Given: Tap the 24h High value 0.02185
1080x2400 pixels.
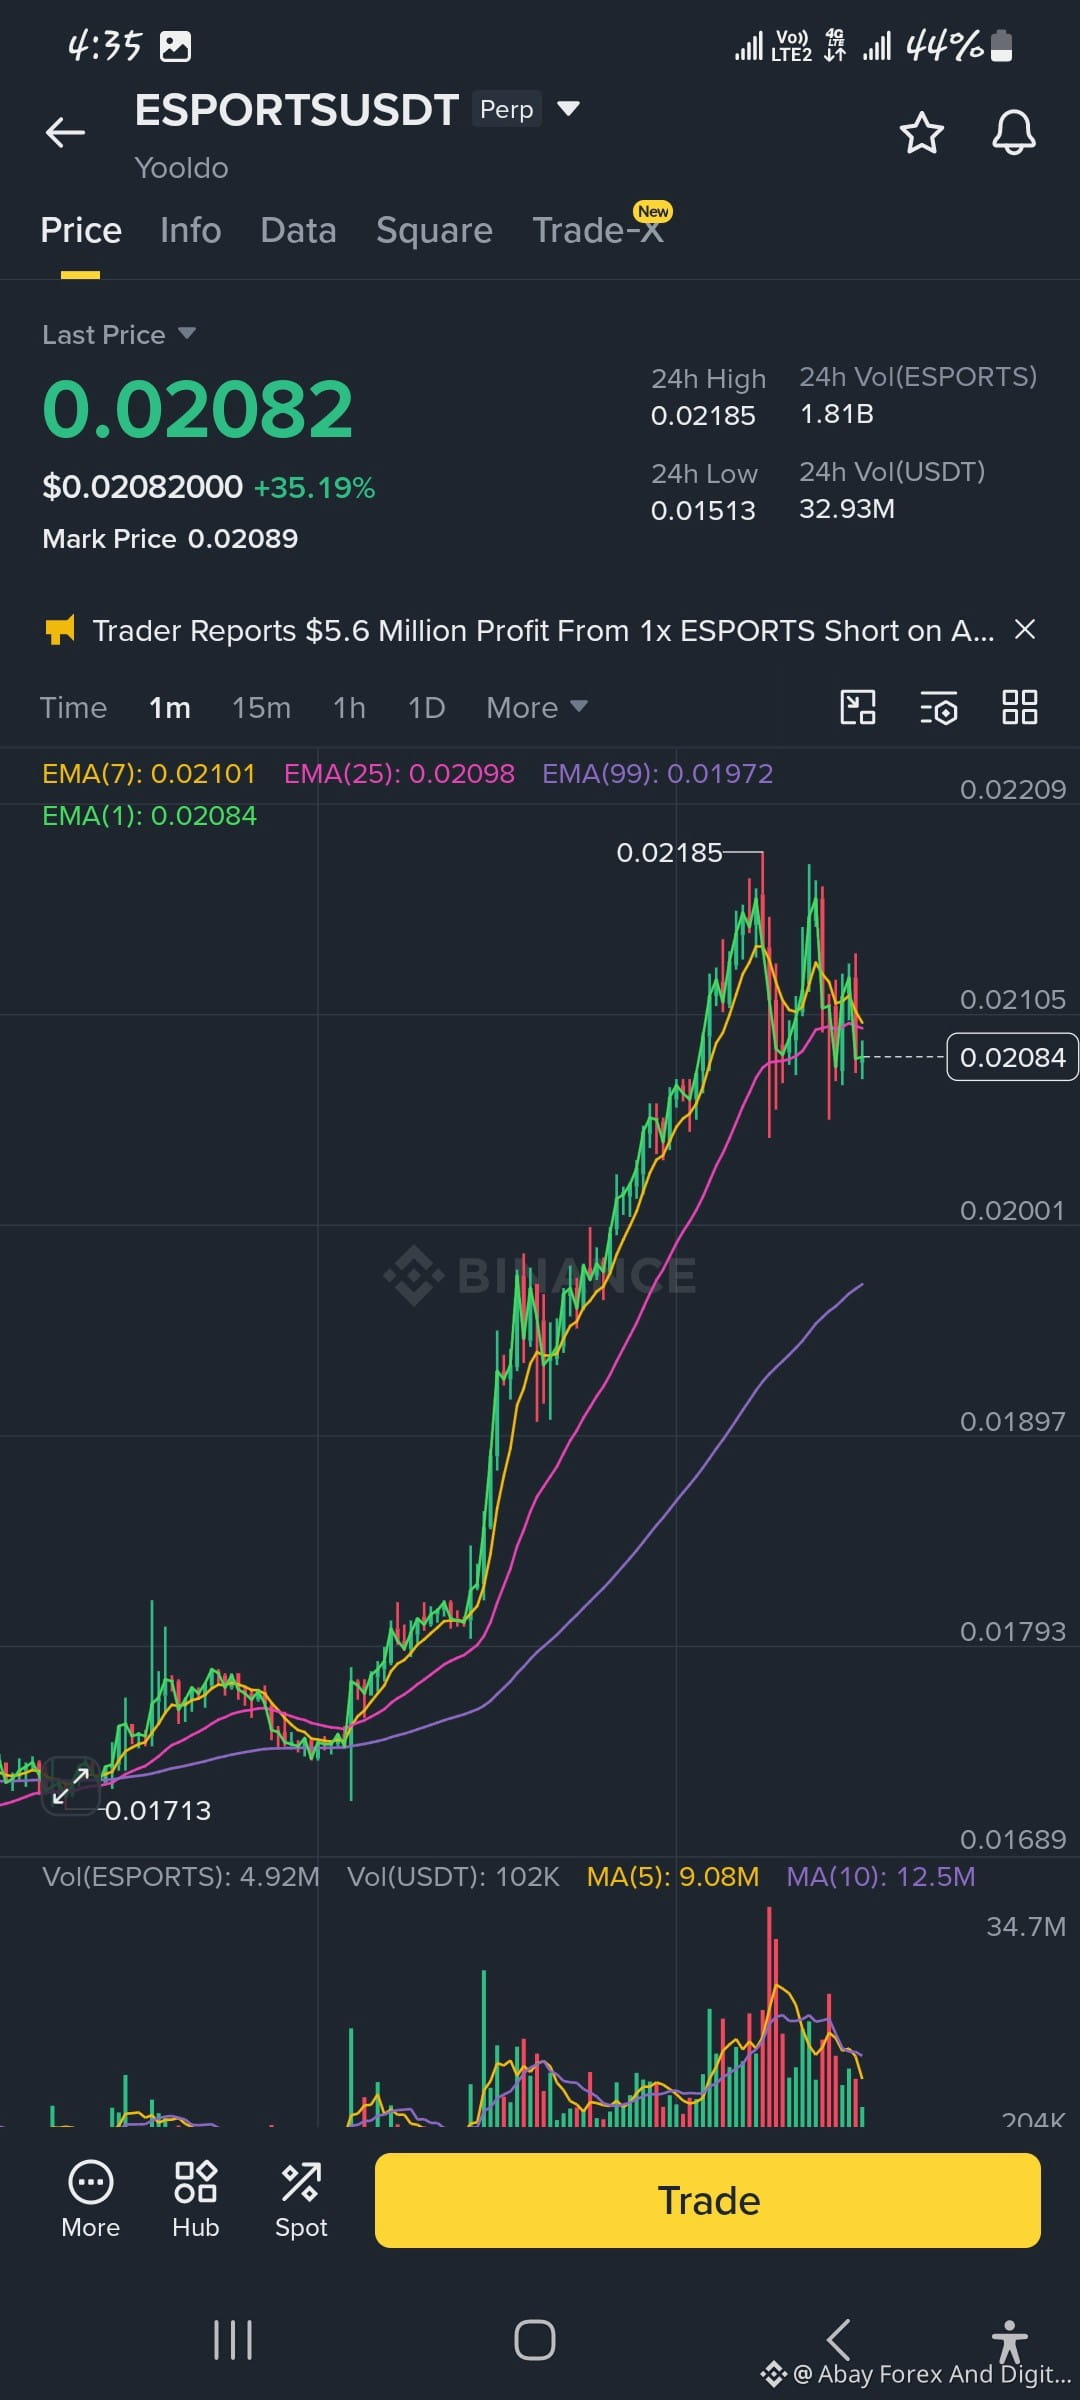Looking at the screenshot, I should coord(703,415).
